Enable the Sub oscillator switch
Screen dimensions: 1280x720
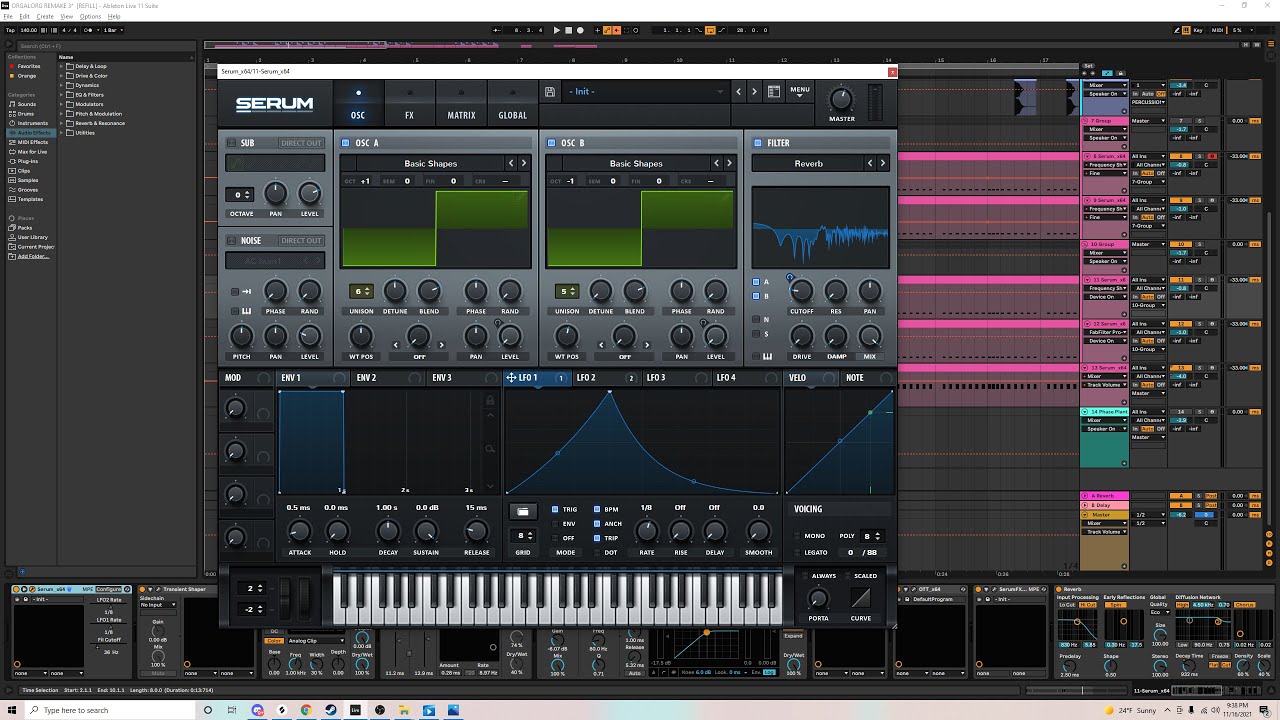[x=231, y=143]
